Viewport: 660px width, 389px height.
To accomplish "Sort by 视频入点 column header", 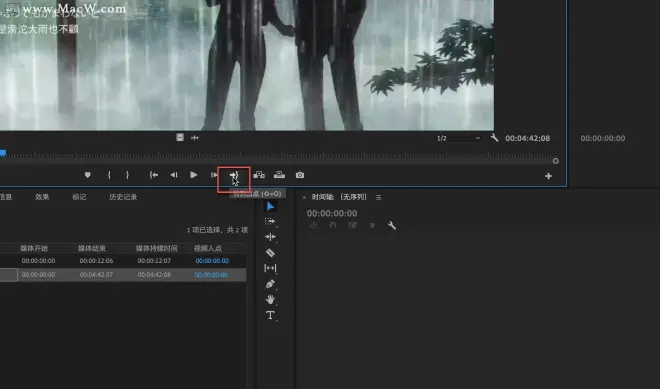I will pyautogui.click(x=208, y=248).
